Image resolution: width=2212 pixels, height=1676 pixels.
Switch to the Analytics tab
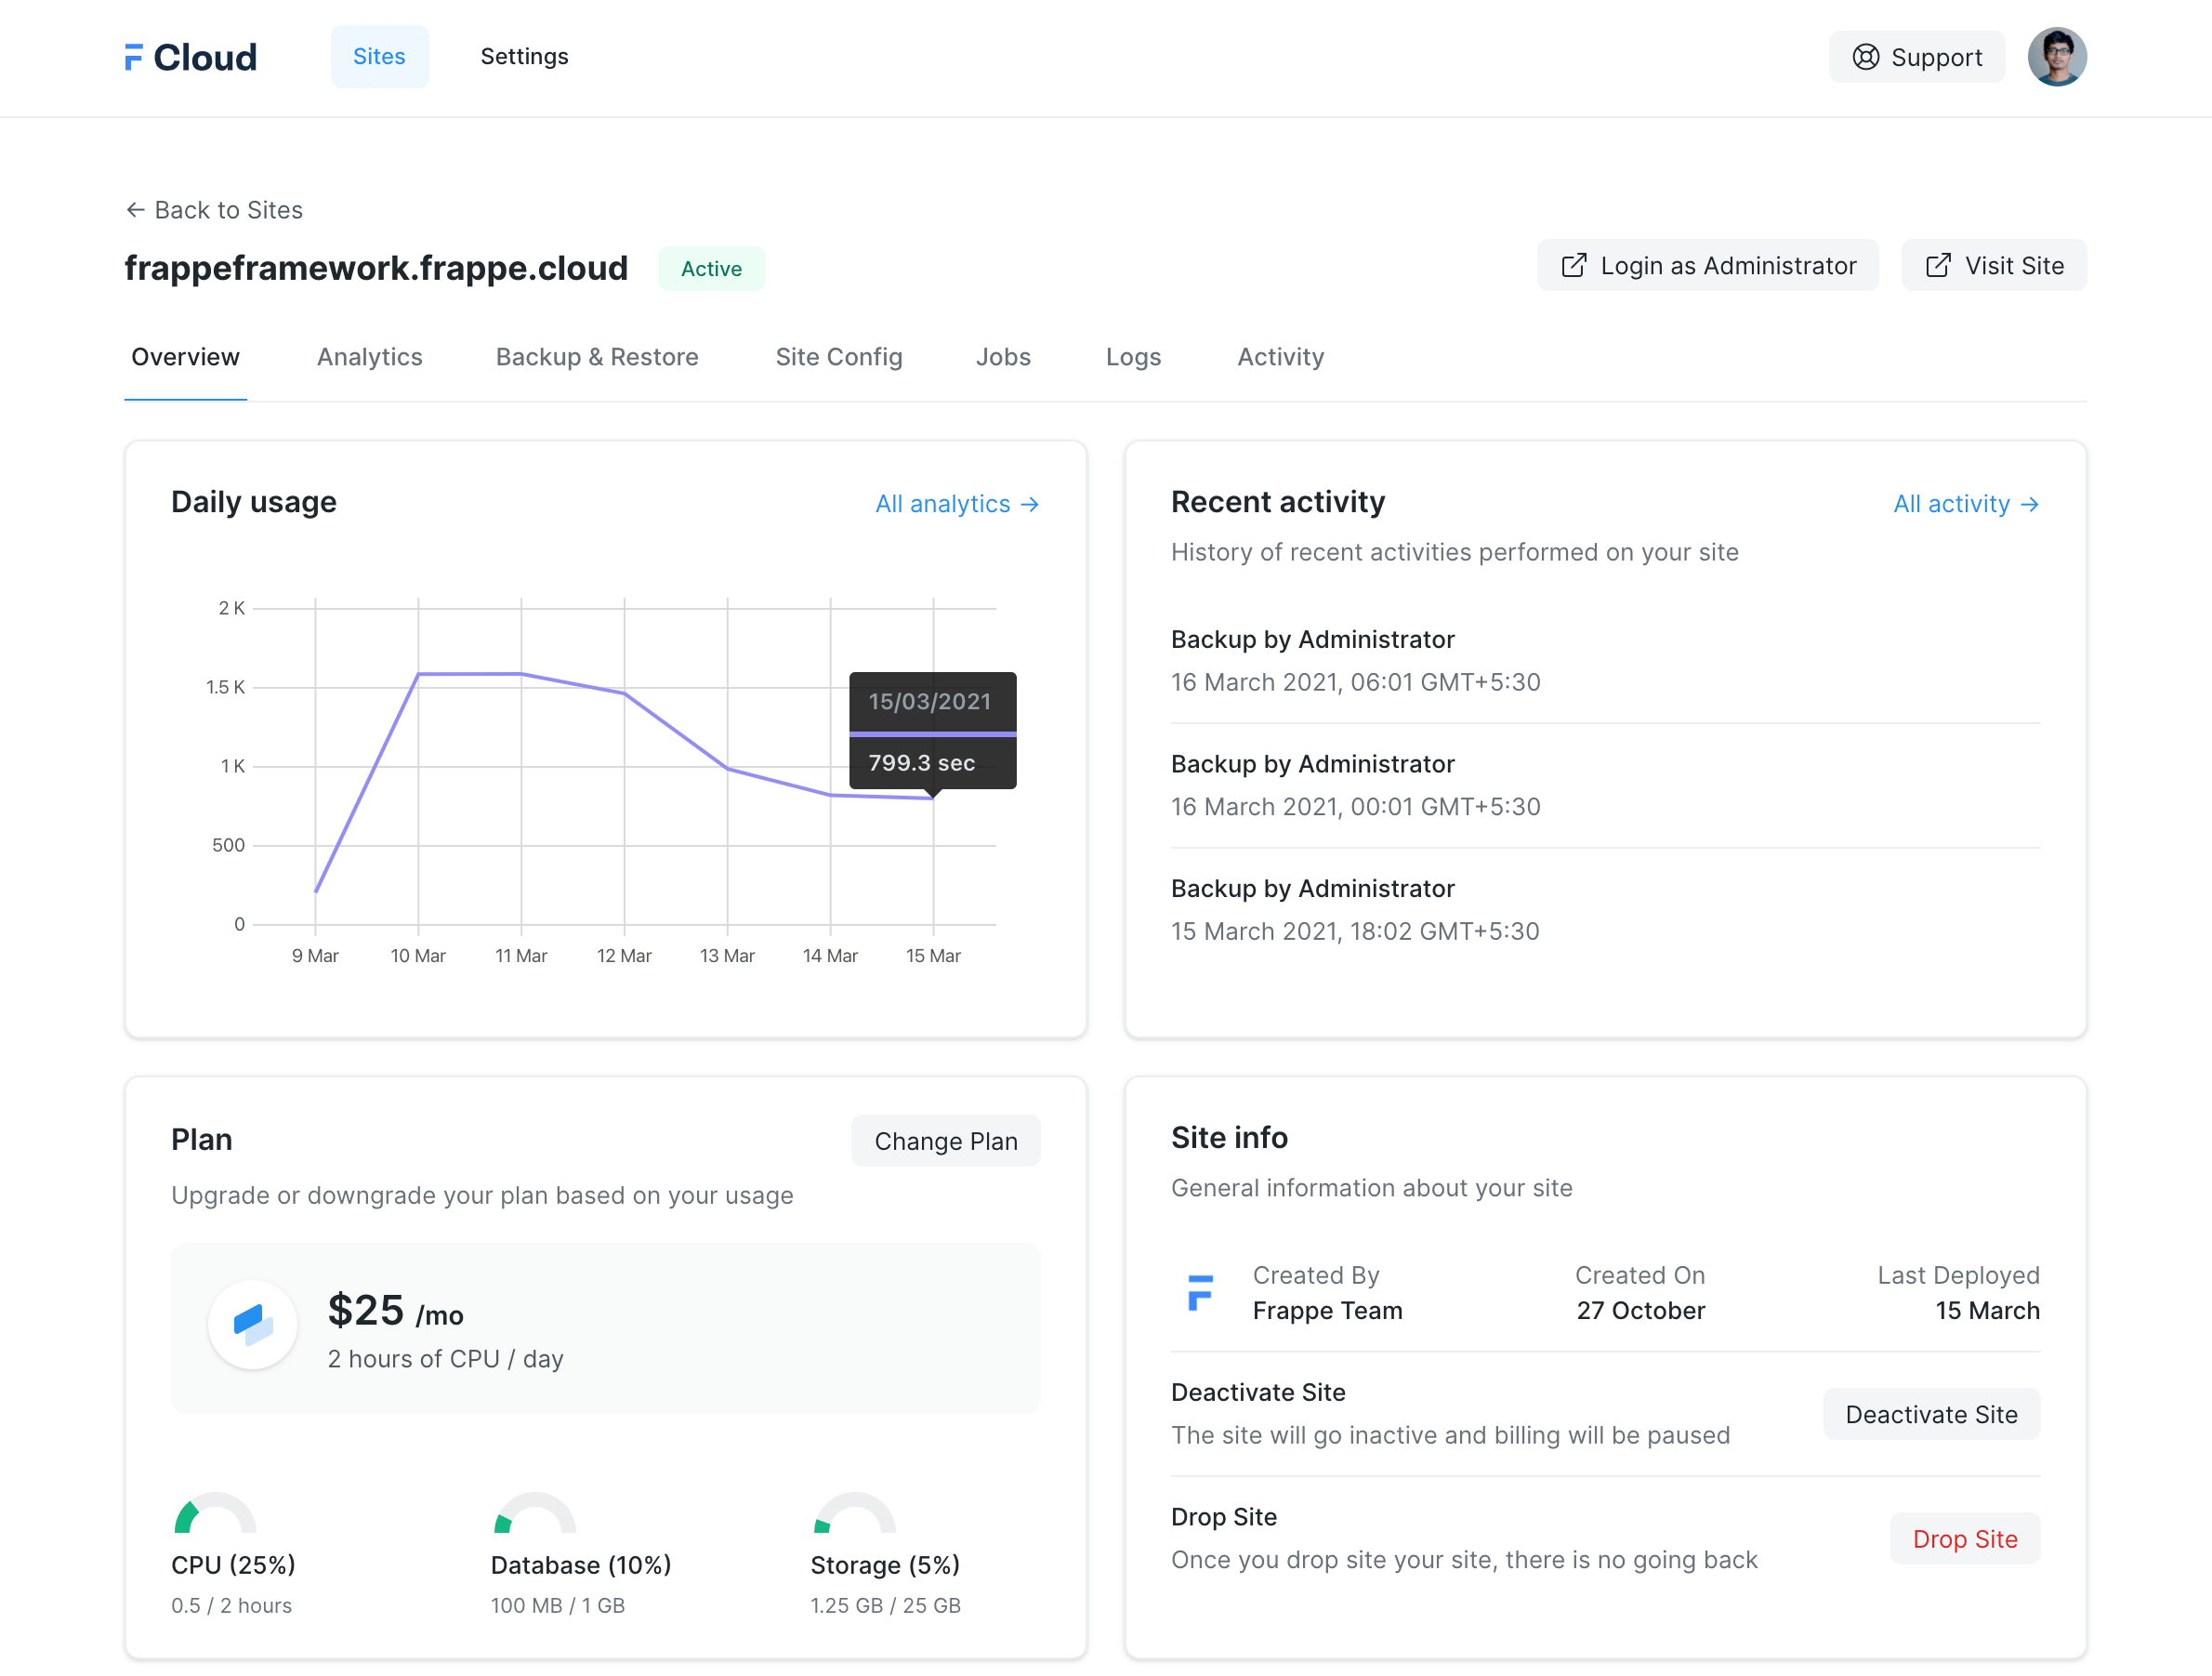click(x=369, y=357)
